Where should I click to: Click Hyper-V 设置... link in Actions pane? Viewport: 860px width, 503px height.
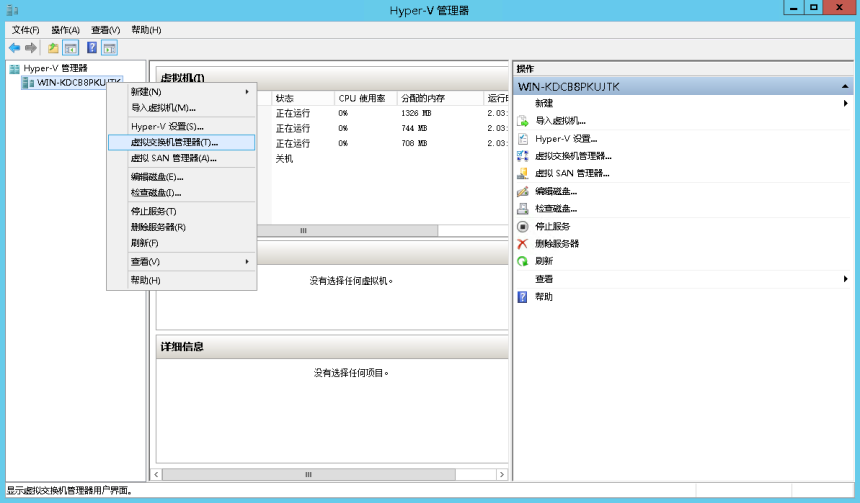click(x=566, y=139)
